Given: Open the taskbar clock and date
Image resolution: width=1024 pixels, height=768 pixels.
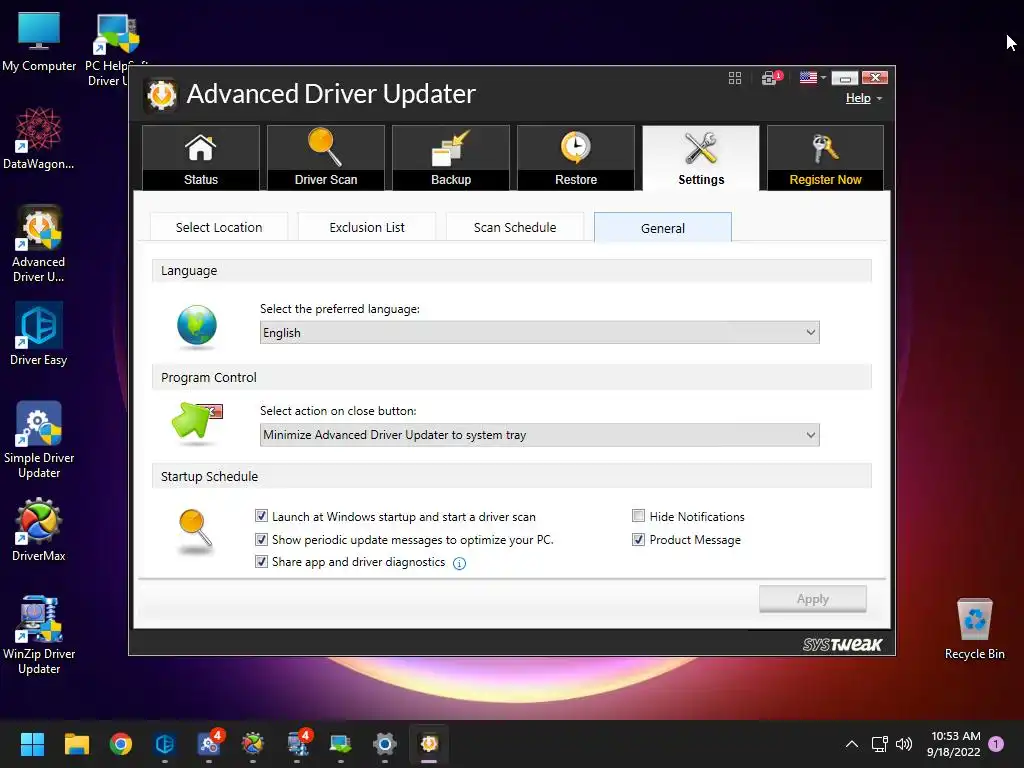Looking at the screenshot, I should pyautogui.click(x=954, y=744).
